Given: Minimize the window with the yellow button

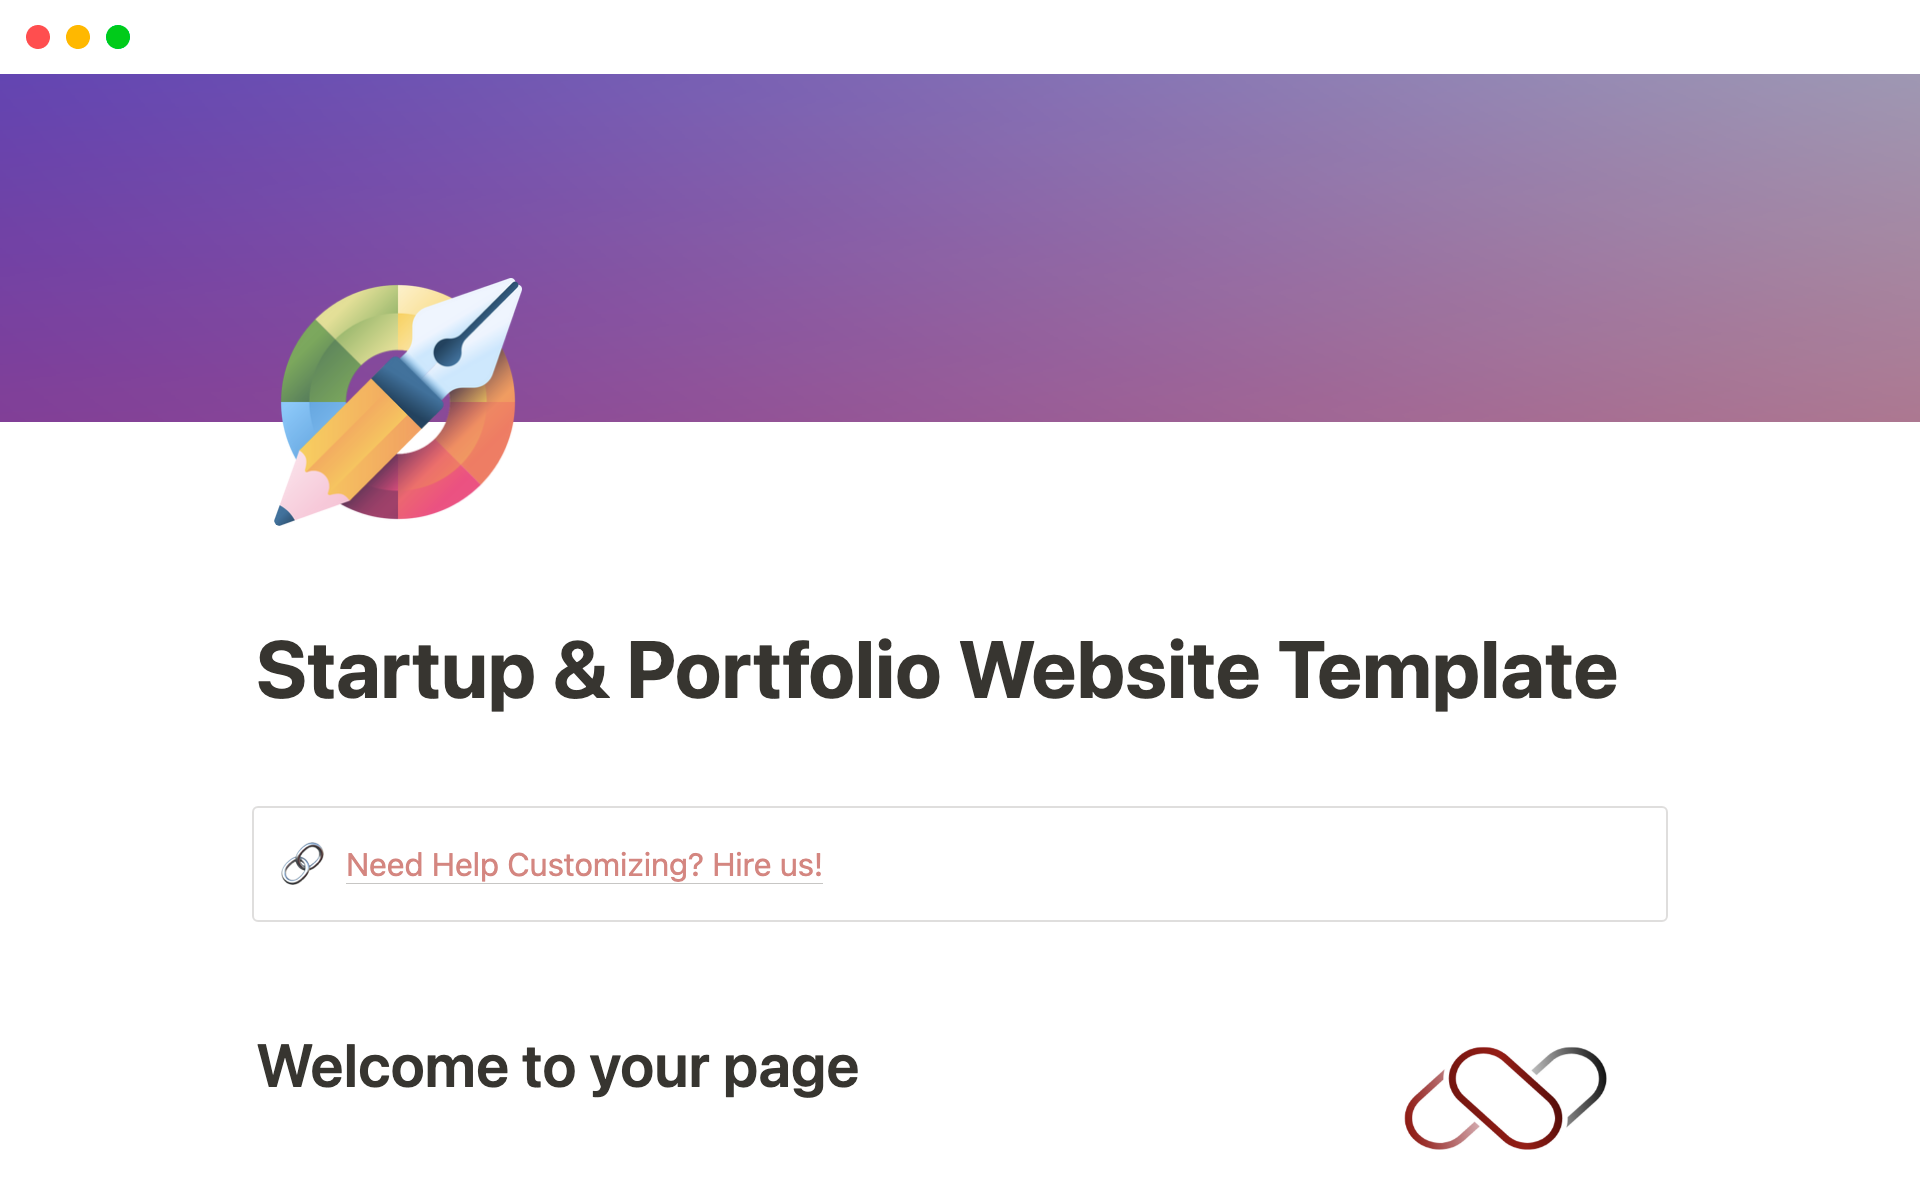Looking at the screenshot, I should [78, 37].
